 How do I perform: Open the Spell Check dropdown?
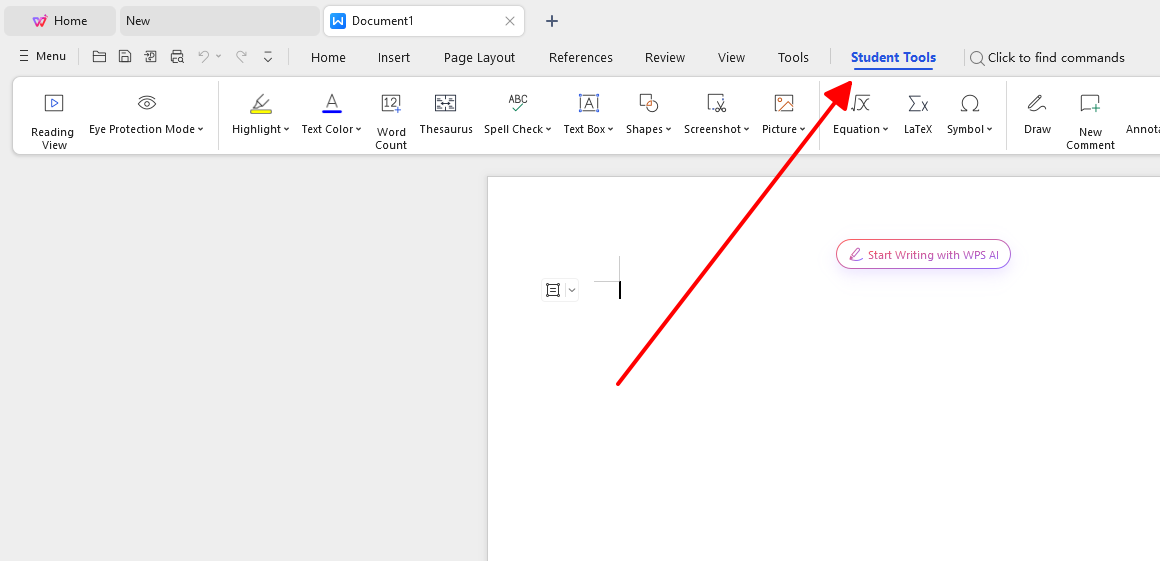click(549, 129)
